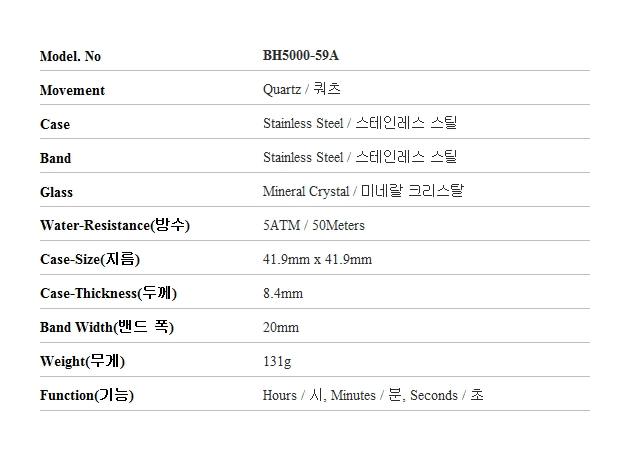Click the Band row label

(x=55, y=158)
